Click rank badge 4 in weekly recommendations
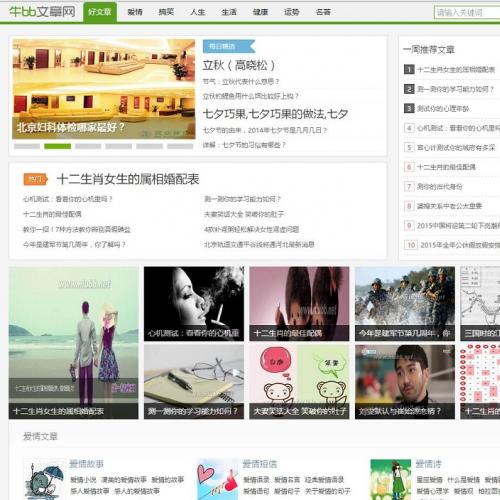The image size is (500, 500). [409, 128]
